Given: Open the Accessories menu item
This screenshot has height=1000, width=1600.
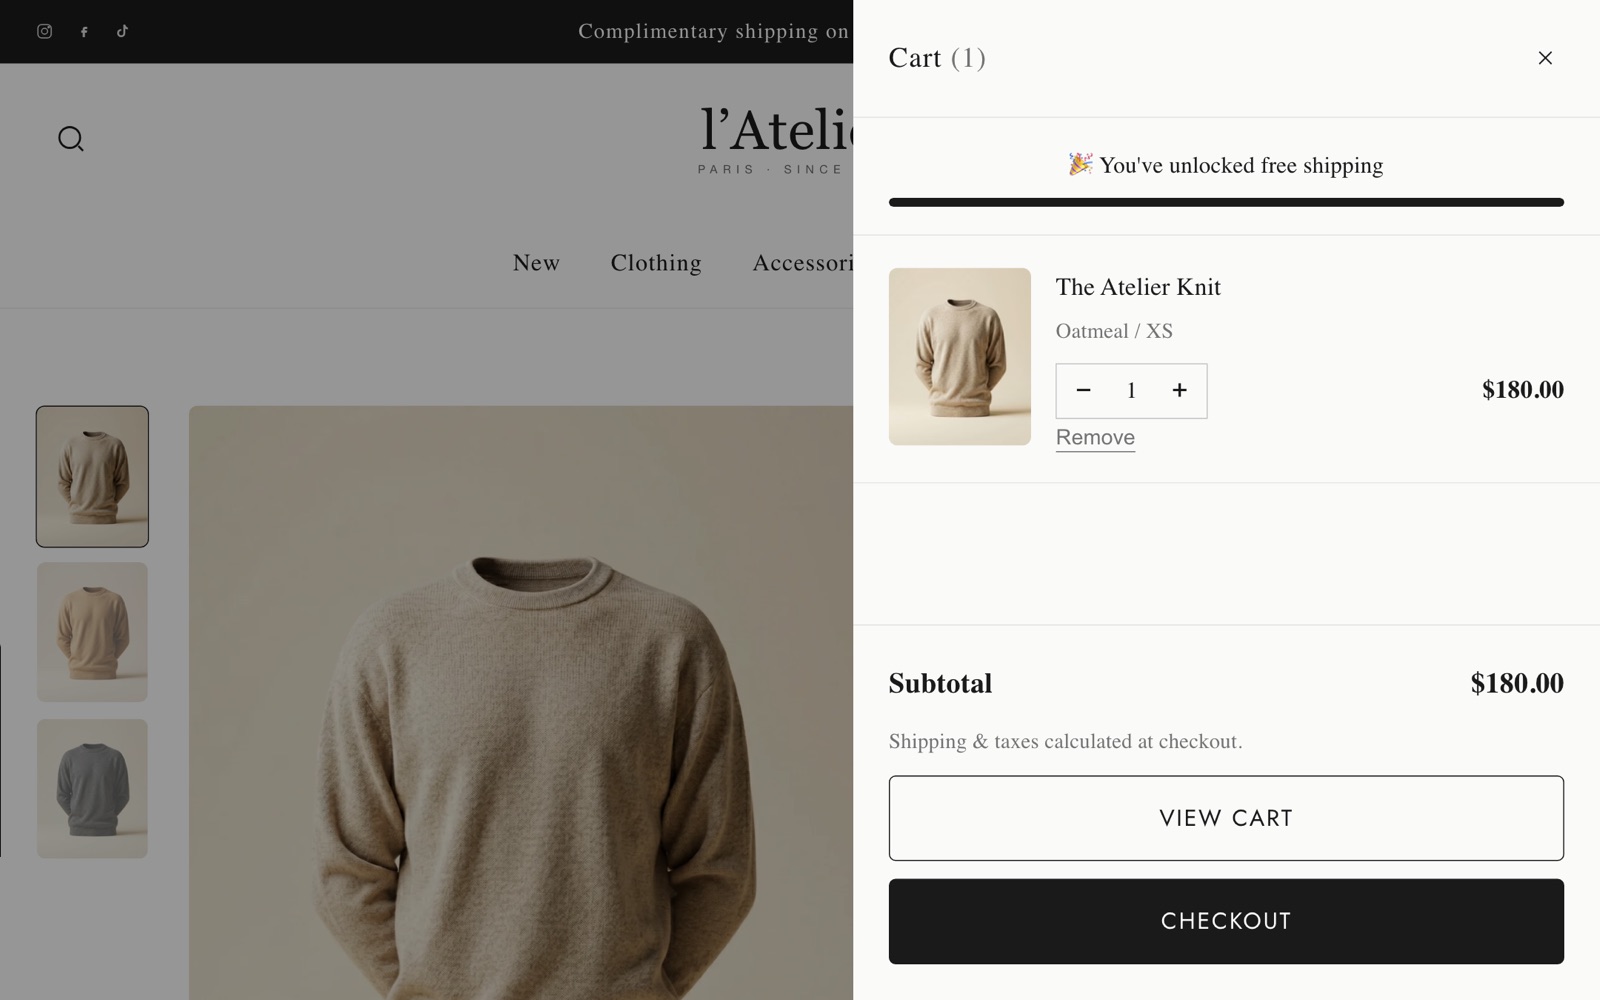Looking at the screenshot, I should coord(803,263).
